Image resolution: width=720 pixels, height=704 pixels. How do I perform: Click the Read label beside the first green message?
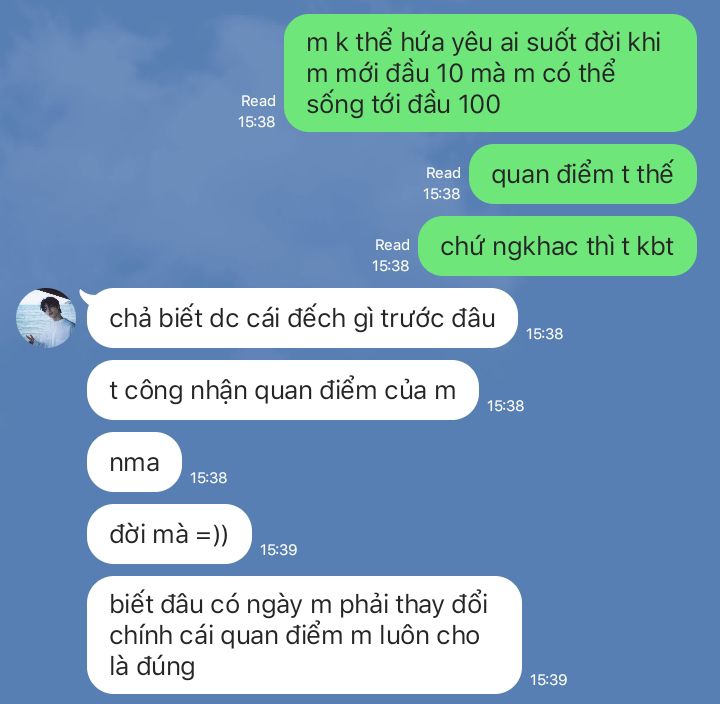(258, 101)
